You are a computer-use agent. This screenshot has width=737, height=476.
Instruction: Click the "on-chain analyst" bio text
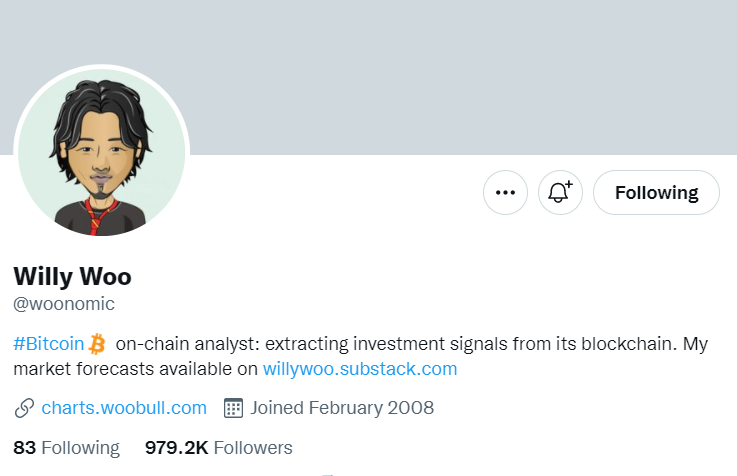[x=186, y=344]
